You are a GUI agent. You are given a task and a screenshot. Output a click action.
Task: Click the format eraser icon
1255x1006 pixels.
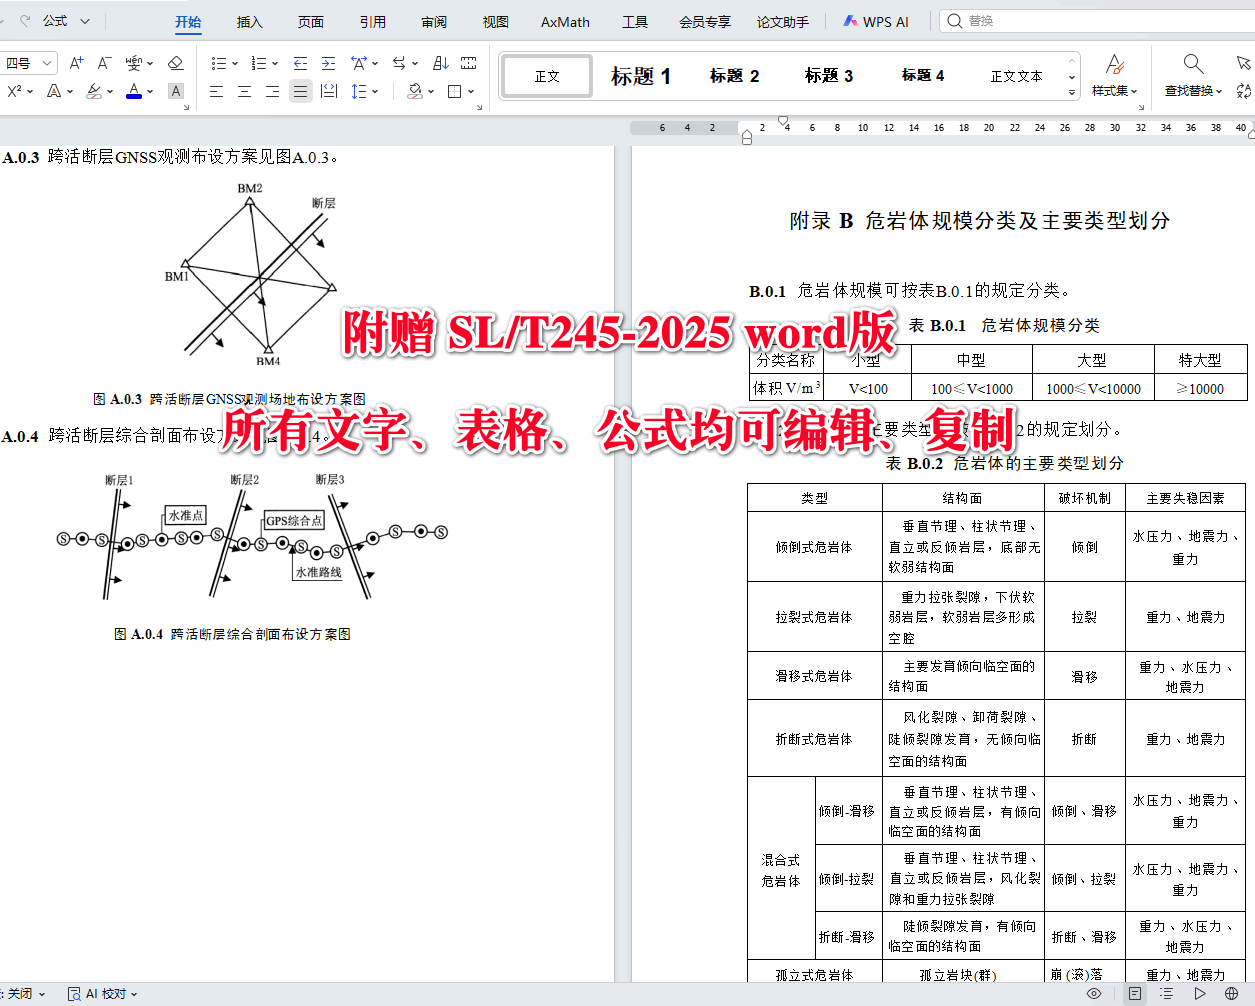pos(175,63)
